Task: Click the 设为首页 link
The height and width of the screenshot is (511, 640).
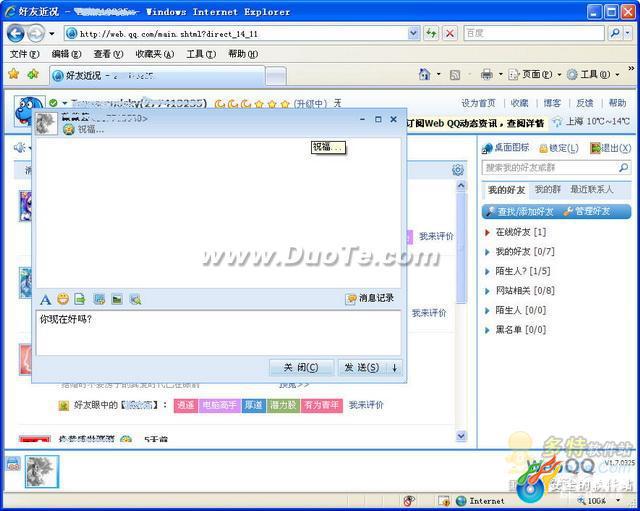Action: pos(478,103)
